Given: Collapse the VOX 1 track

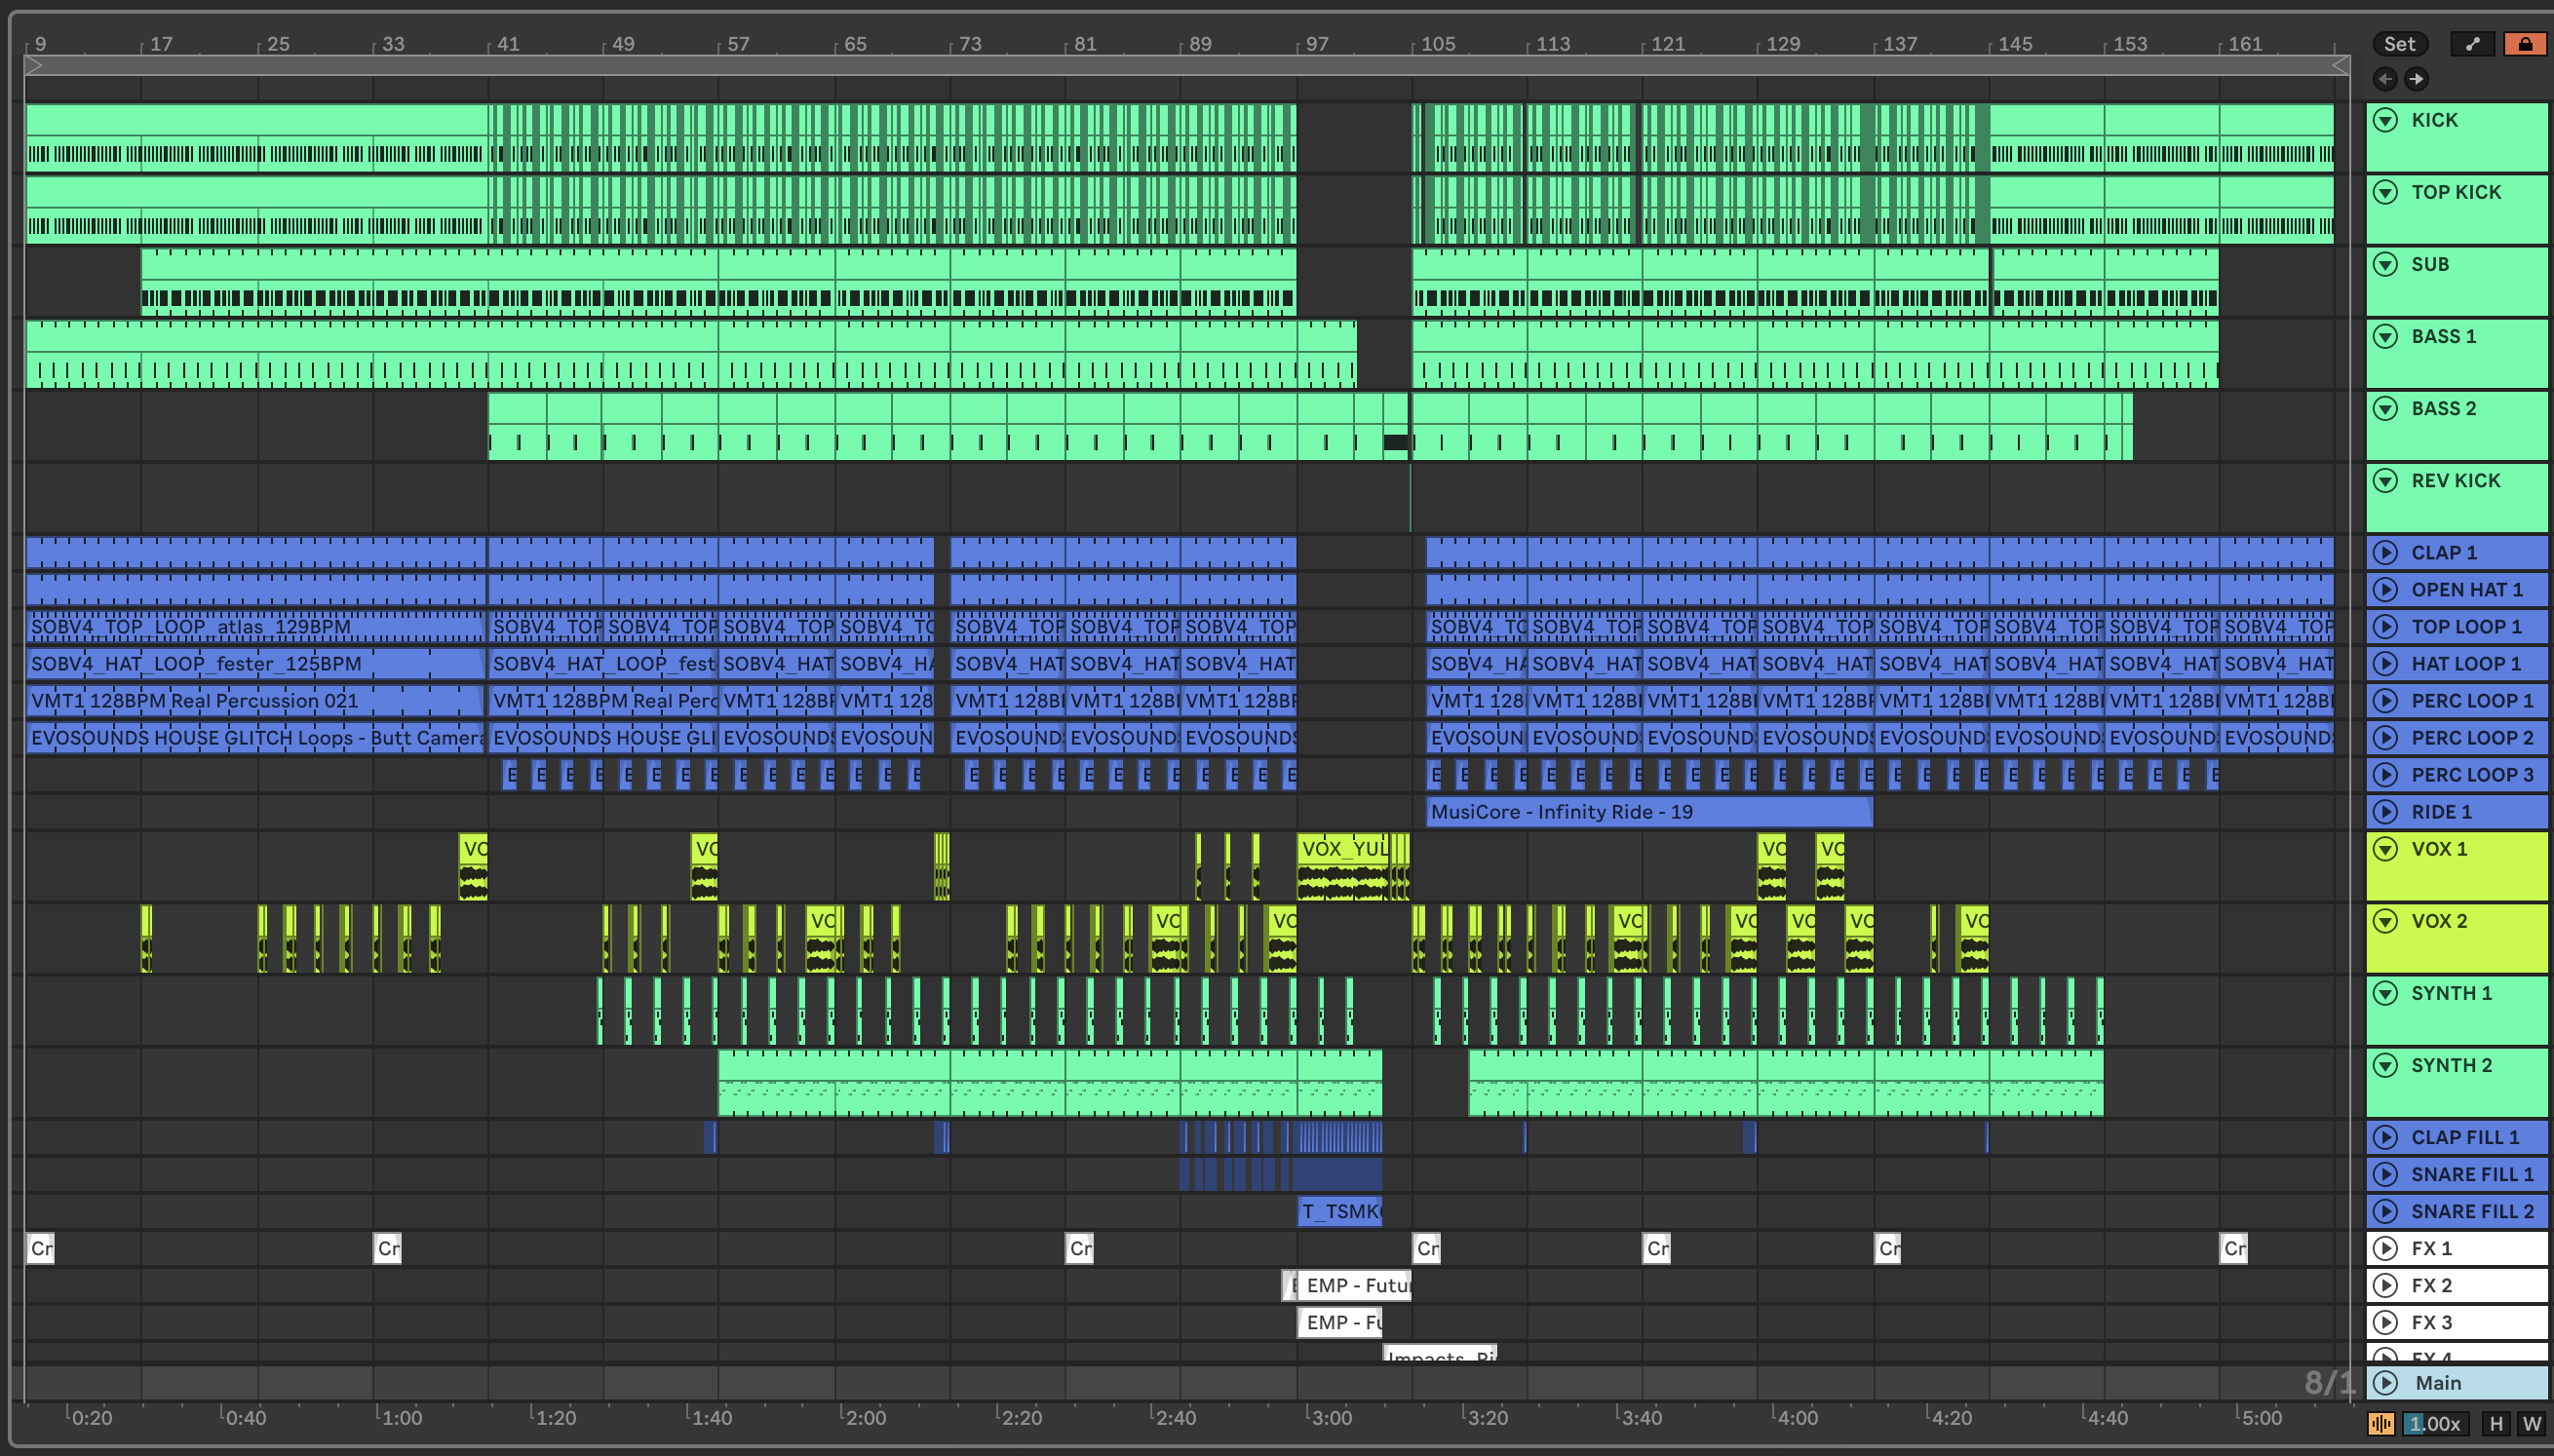Looking at the screenshot, I should pos(2386,849).
